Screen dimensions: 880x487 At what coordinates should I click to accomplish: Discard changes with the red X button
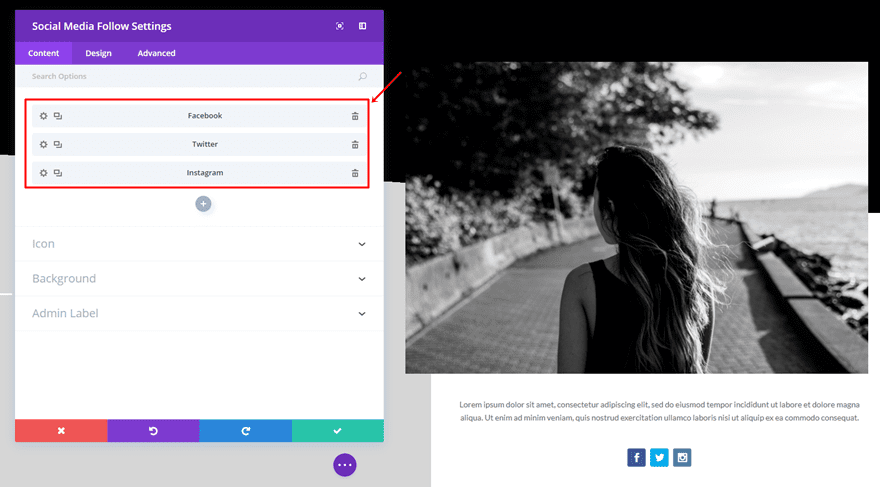coord(61,431)
